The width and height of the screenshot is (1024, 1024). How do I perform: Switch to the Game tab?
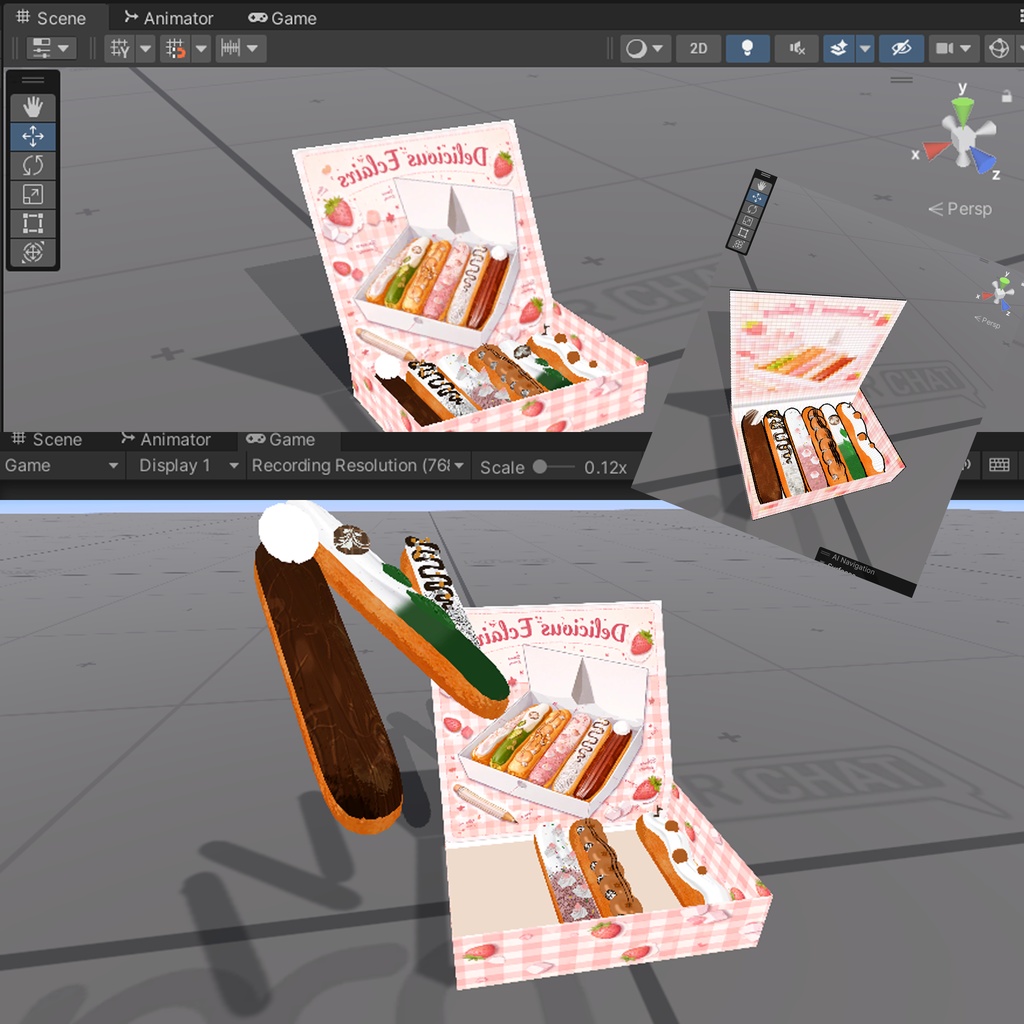point(282,17)
